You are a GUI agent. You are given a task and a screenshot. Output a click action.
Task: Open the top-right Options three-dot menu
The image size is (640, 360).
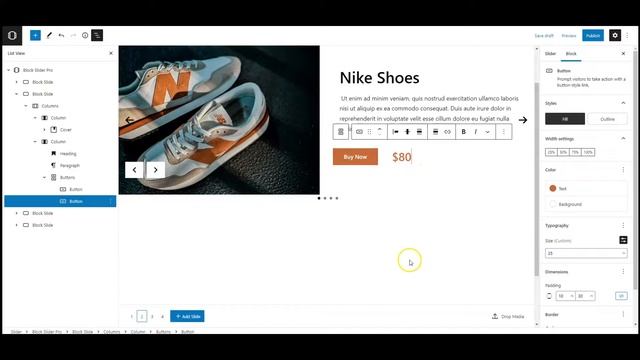pos(627,36)
